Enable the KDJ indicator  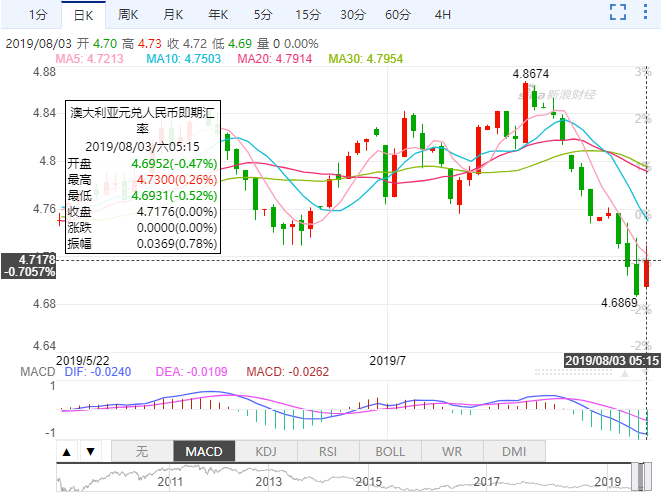coord(266,452)
